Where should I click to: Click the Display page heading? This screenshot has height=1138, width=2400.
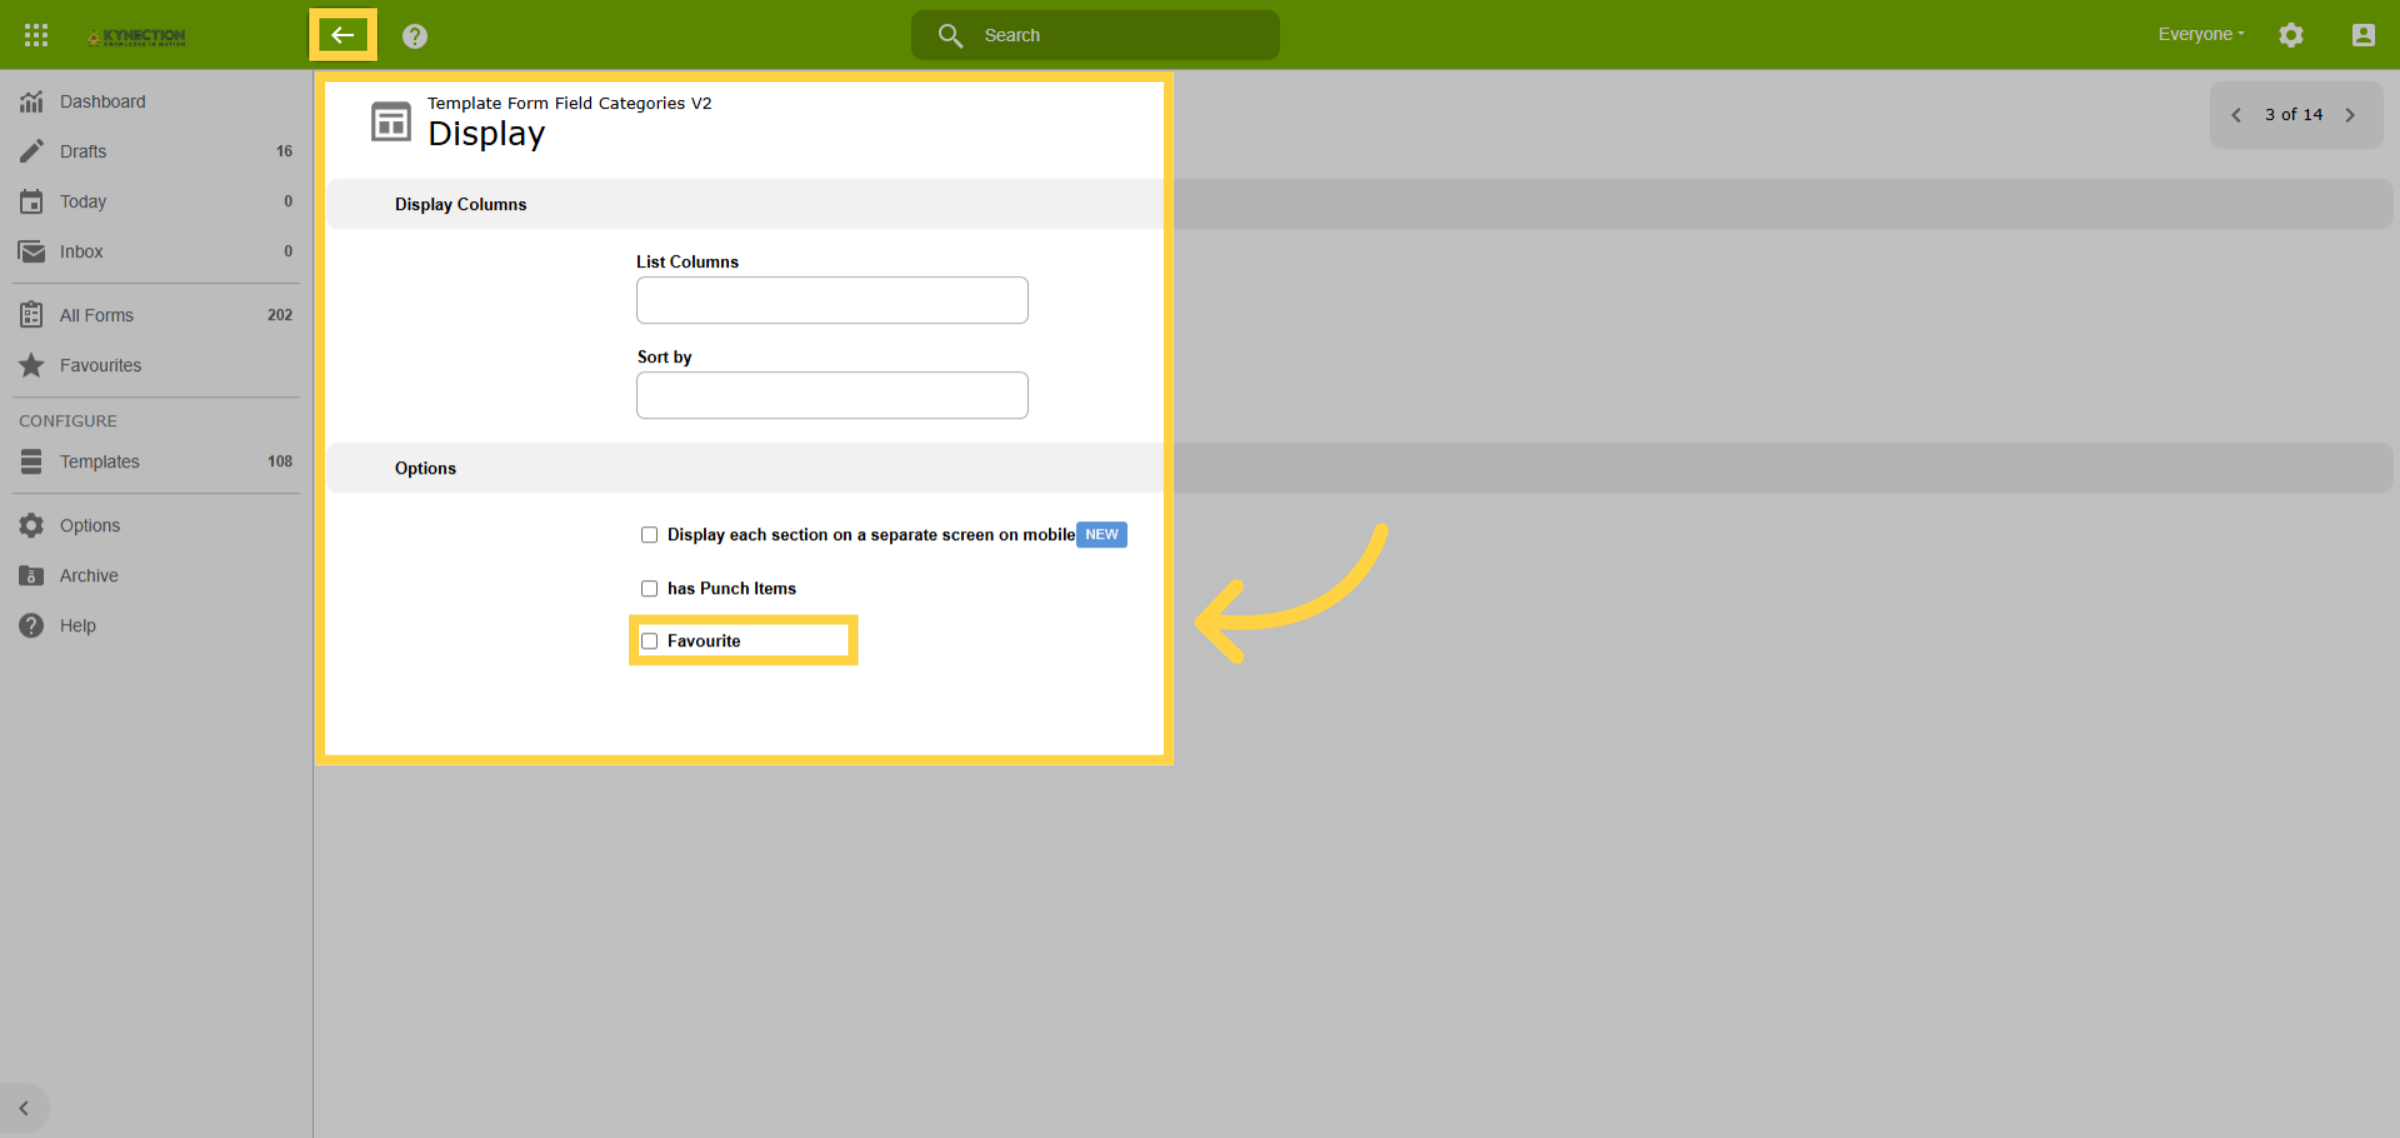[486, 134]
